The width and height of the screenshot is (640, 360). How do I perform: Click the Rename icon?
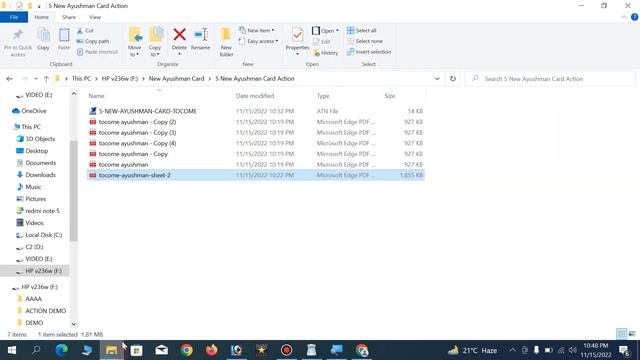point(200,35)
